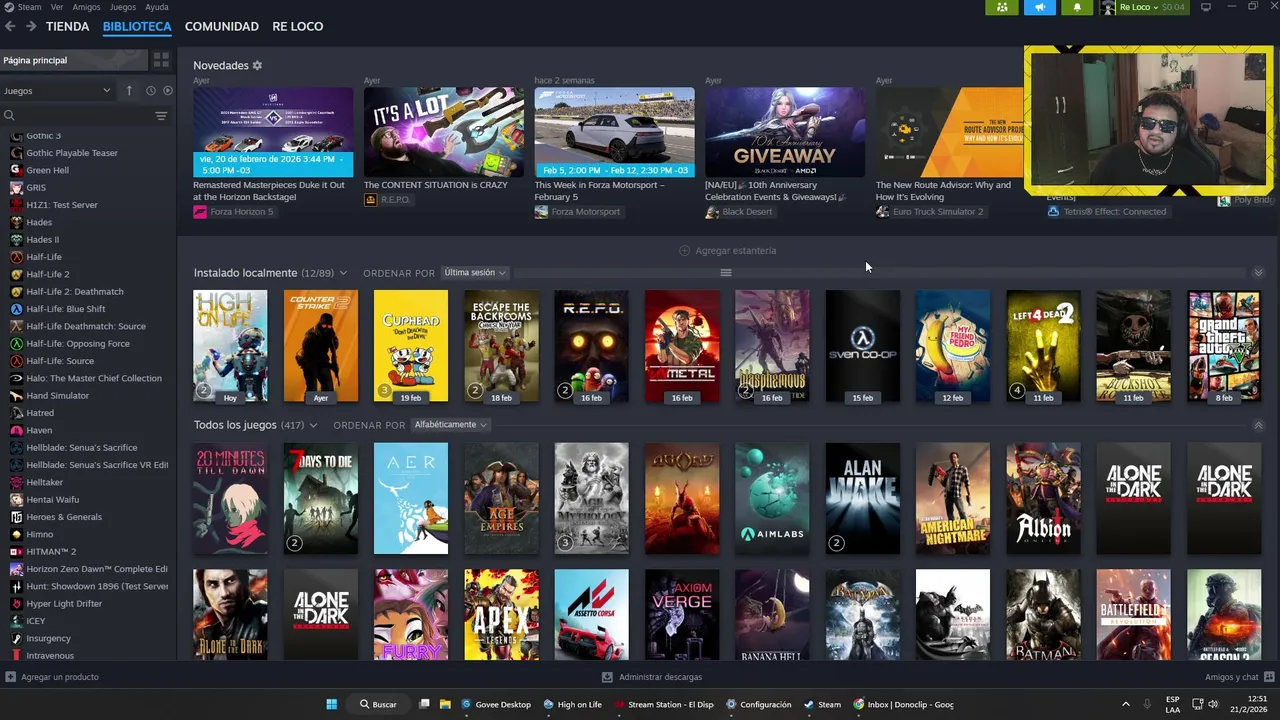Click the Buscar taskbar search box

379,704
